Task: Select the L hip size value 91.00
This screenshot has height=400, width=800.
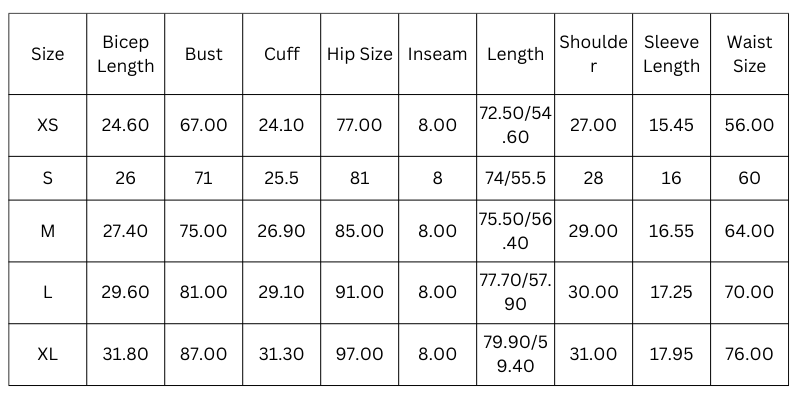Action: click(x=360, y=292)
